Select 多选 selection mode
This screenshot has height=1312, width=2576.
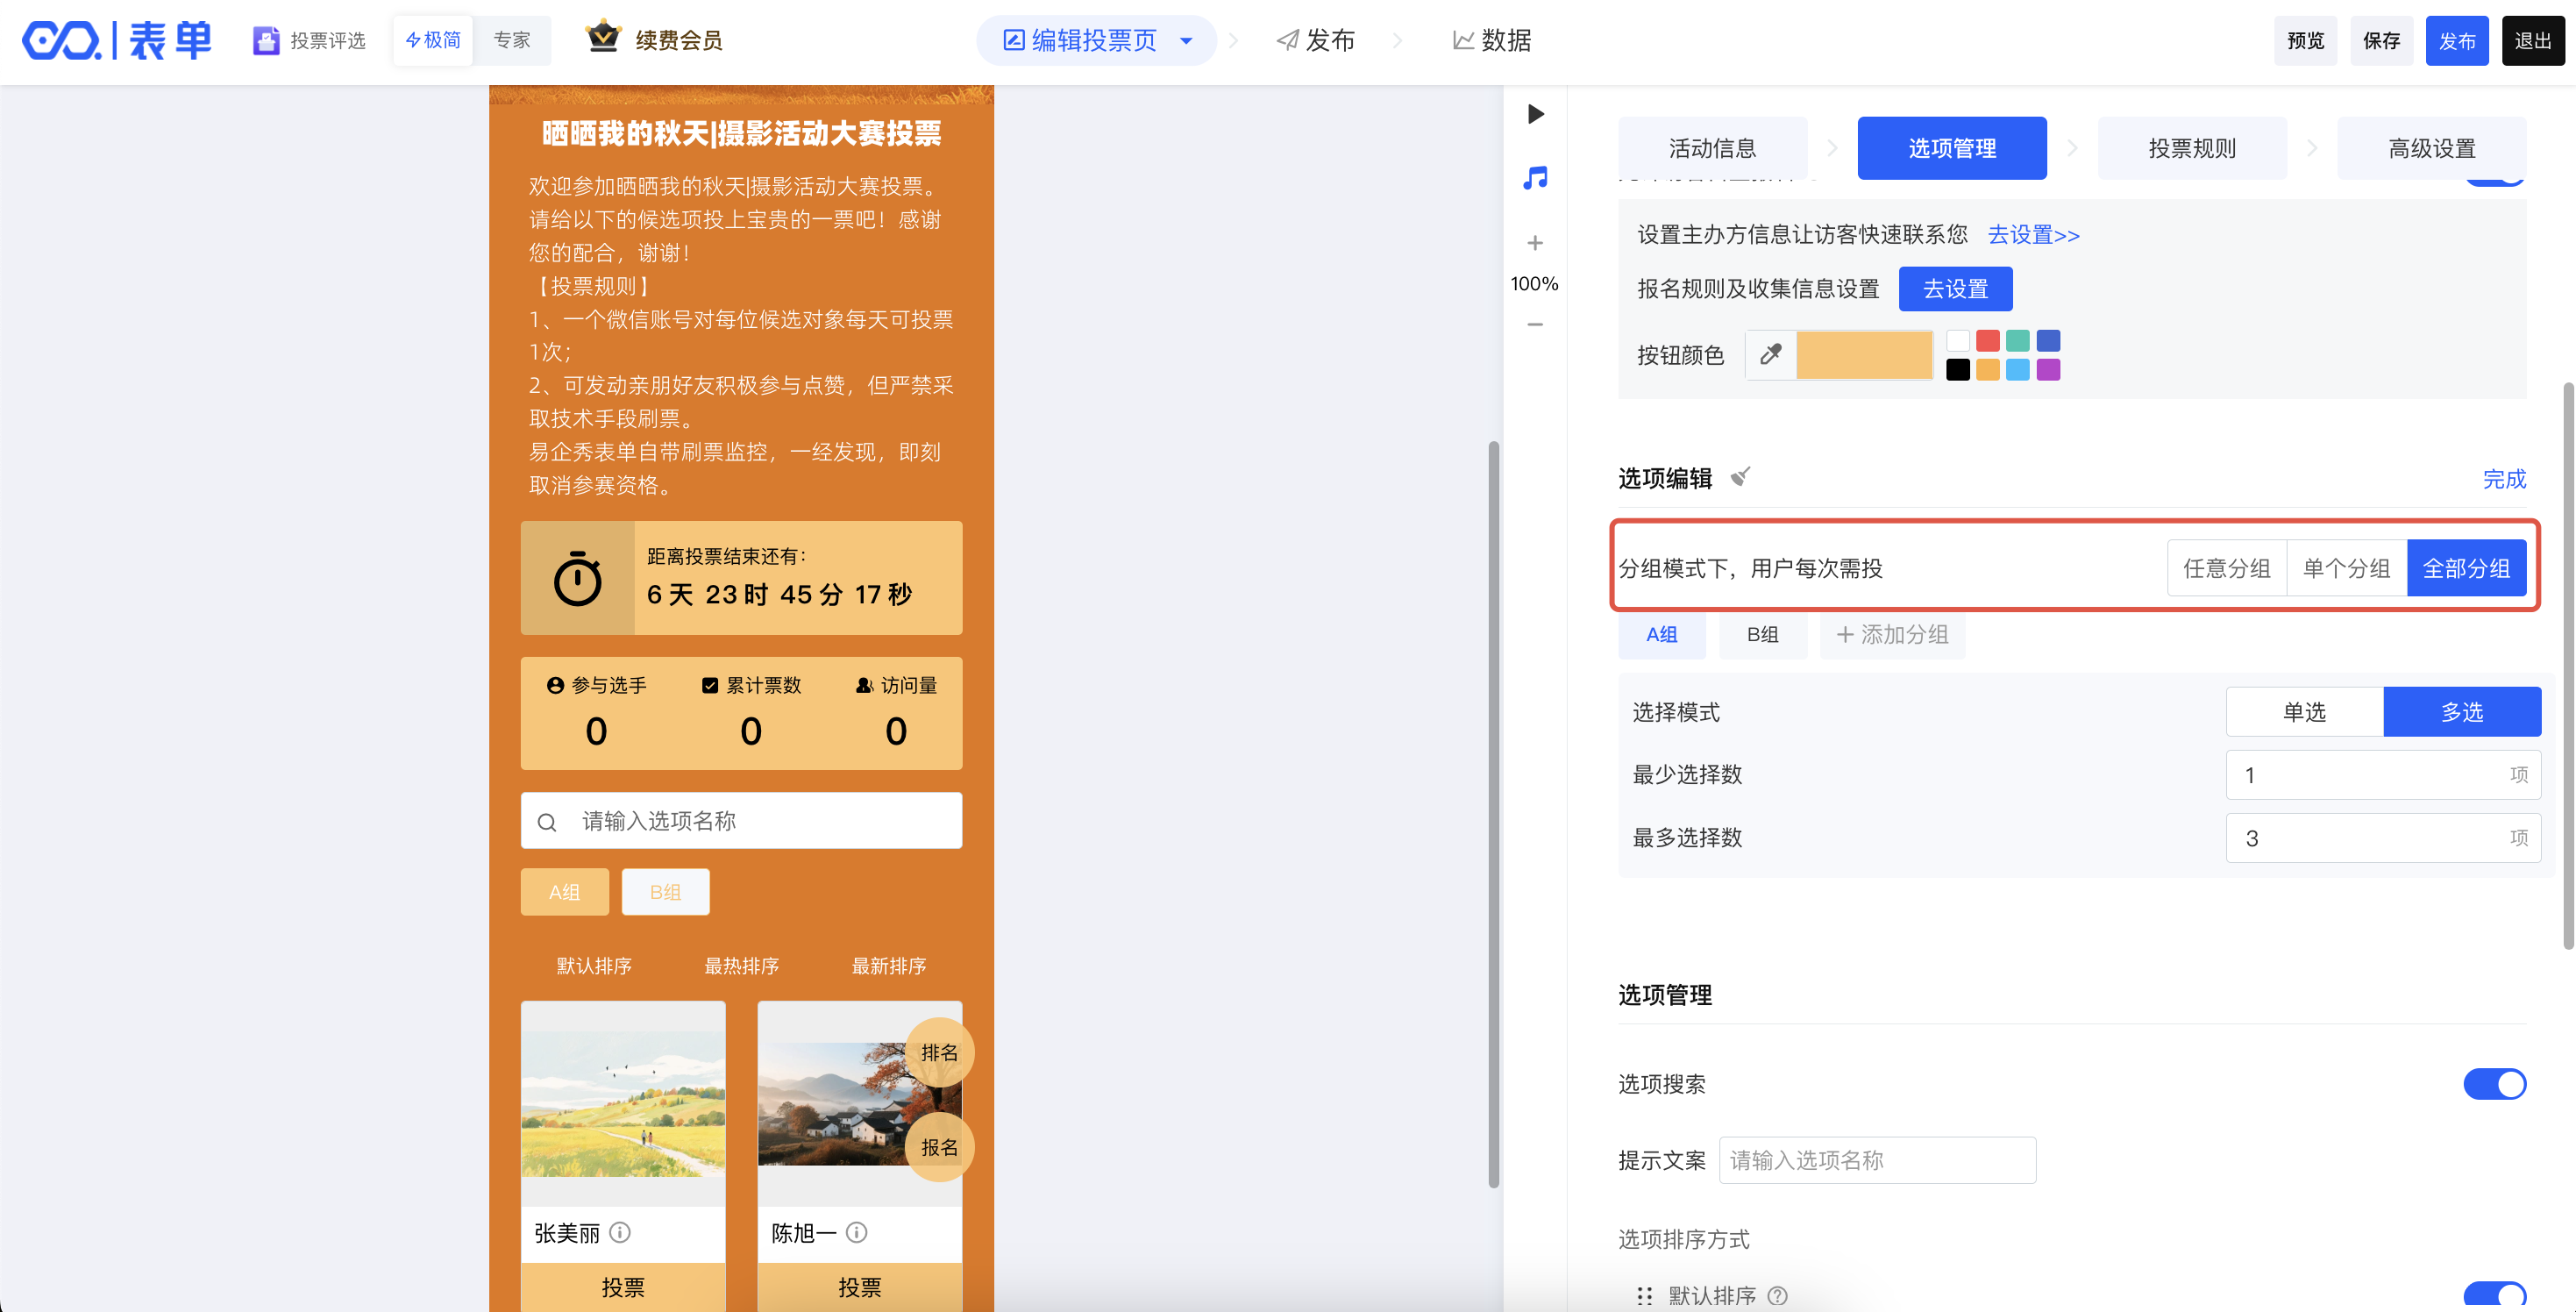pos(2461,712)
